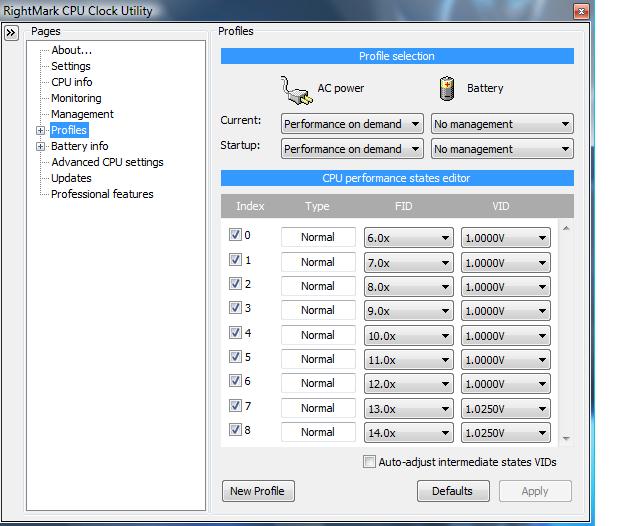Expand the Profiles tree node

click(40, 130)
